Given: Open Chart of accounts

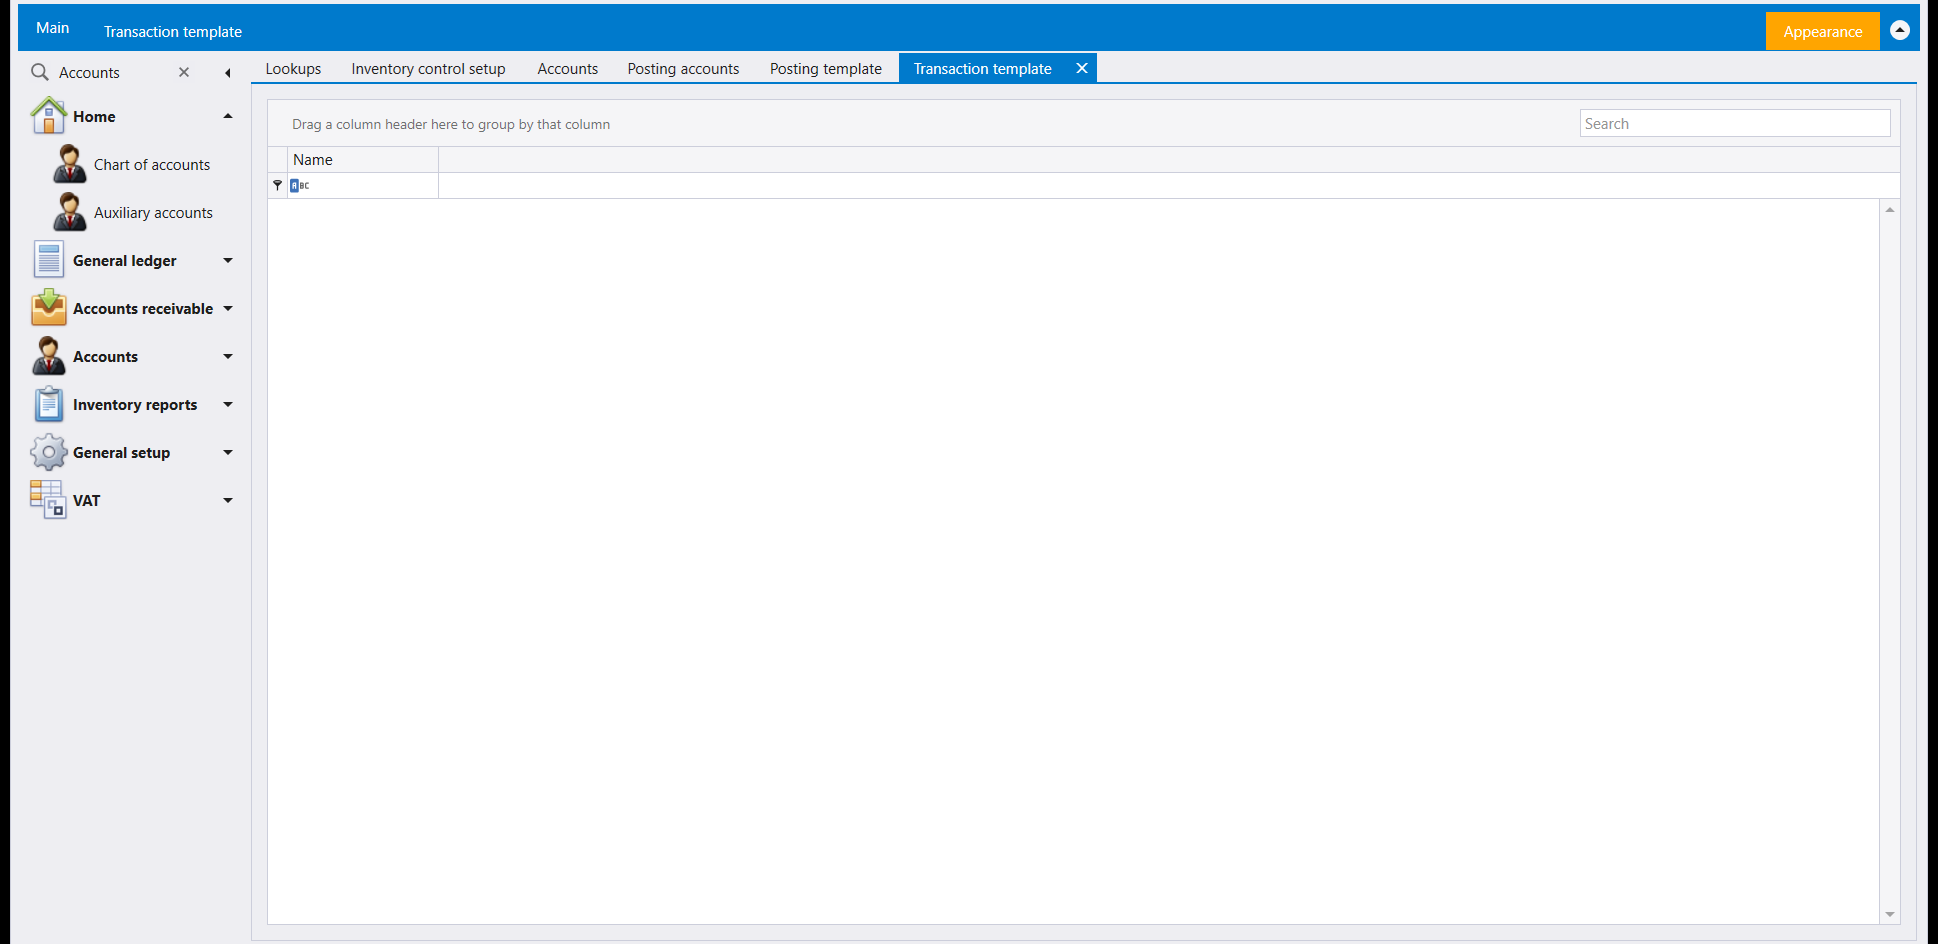Looking at the screenshot, I should click(x=152, y=164).
